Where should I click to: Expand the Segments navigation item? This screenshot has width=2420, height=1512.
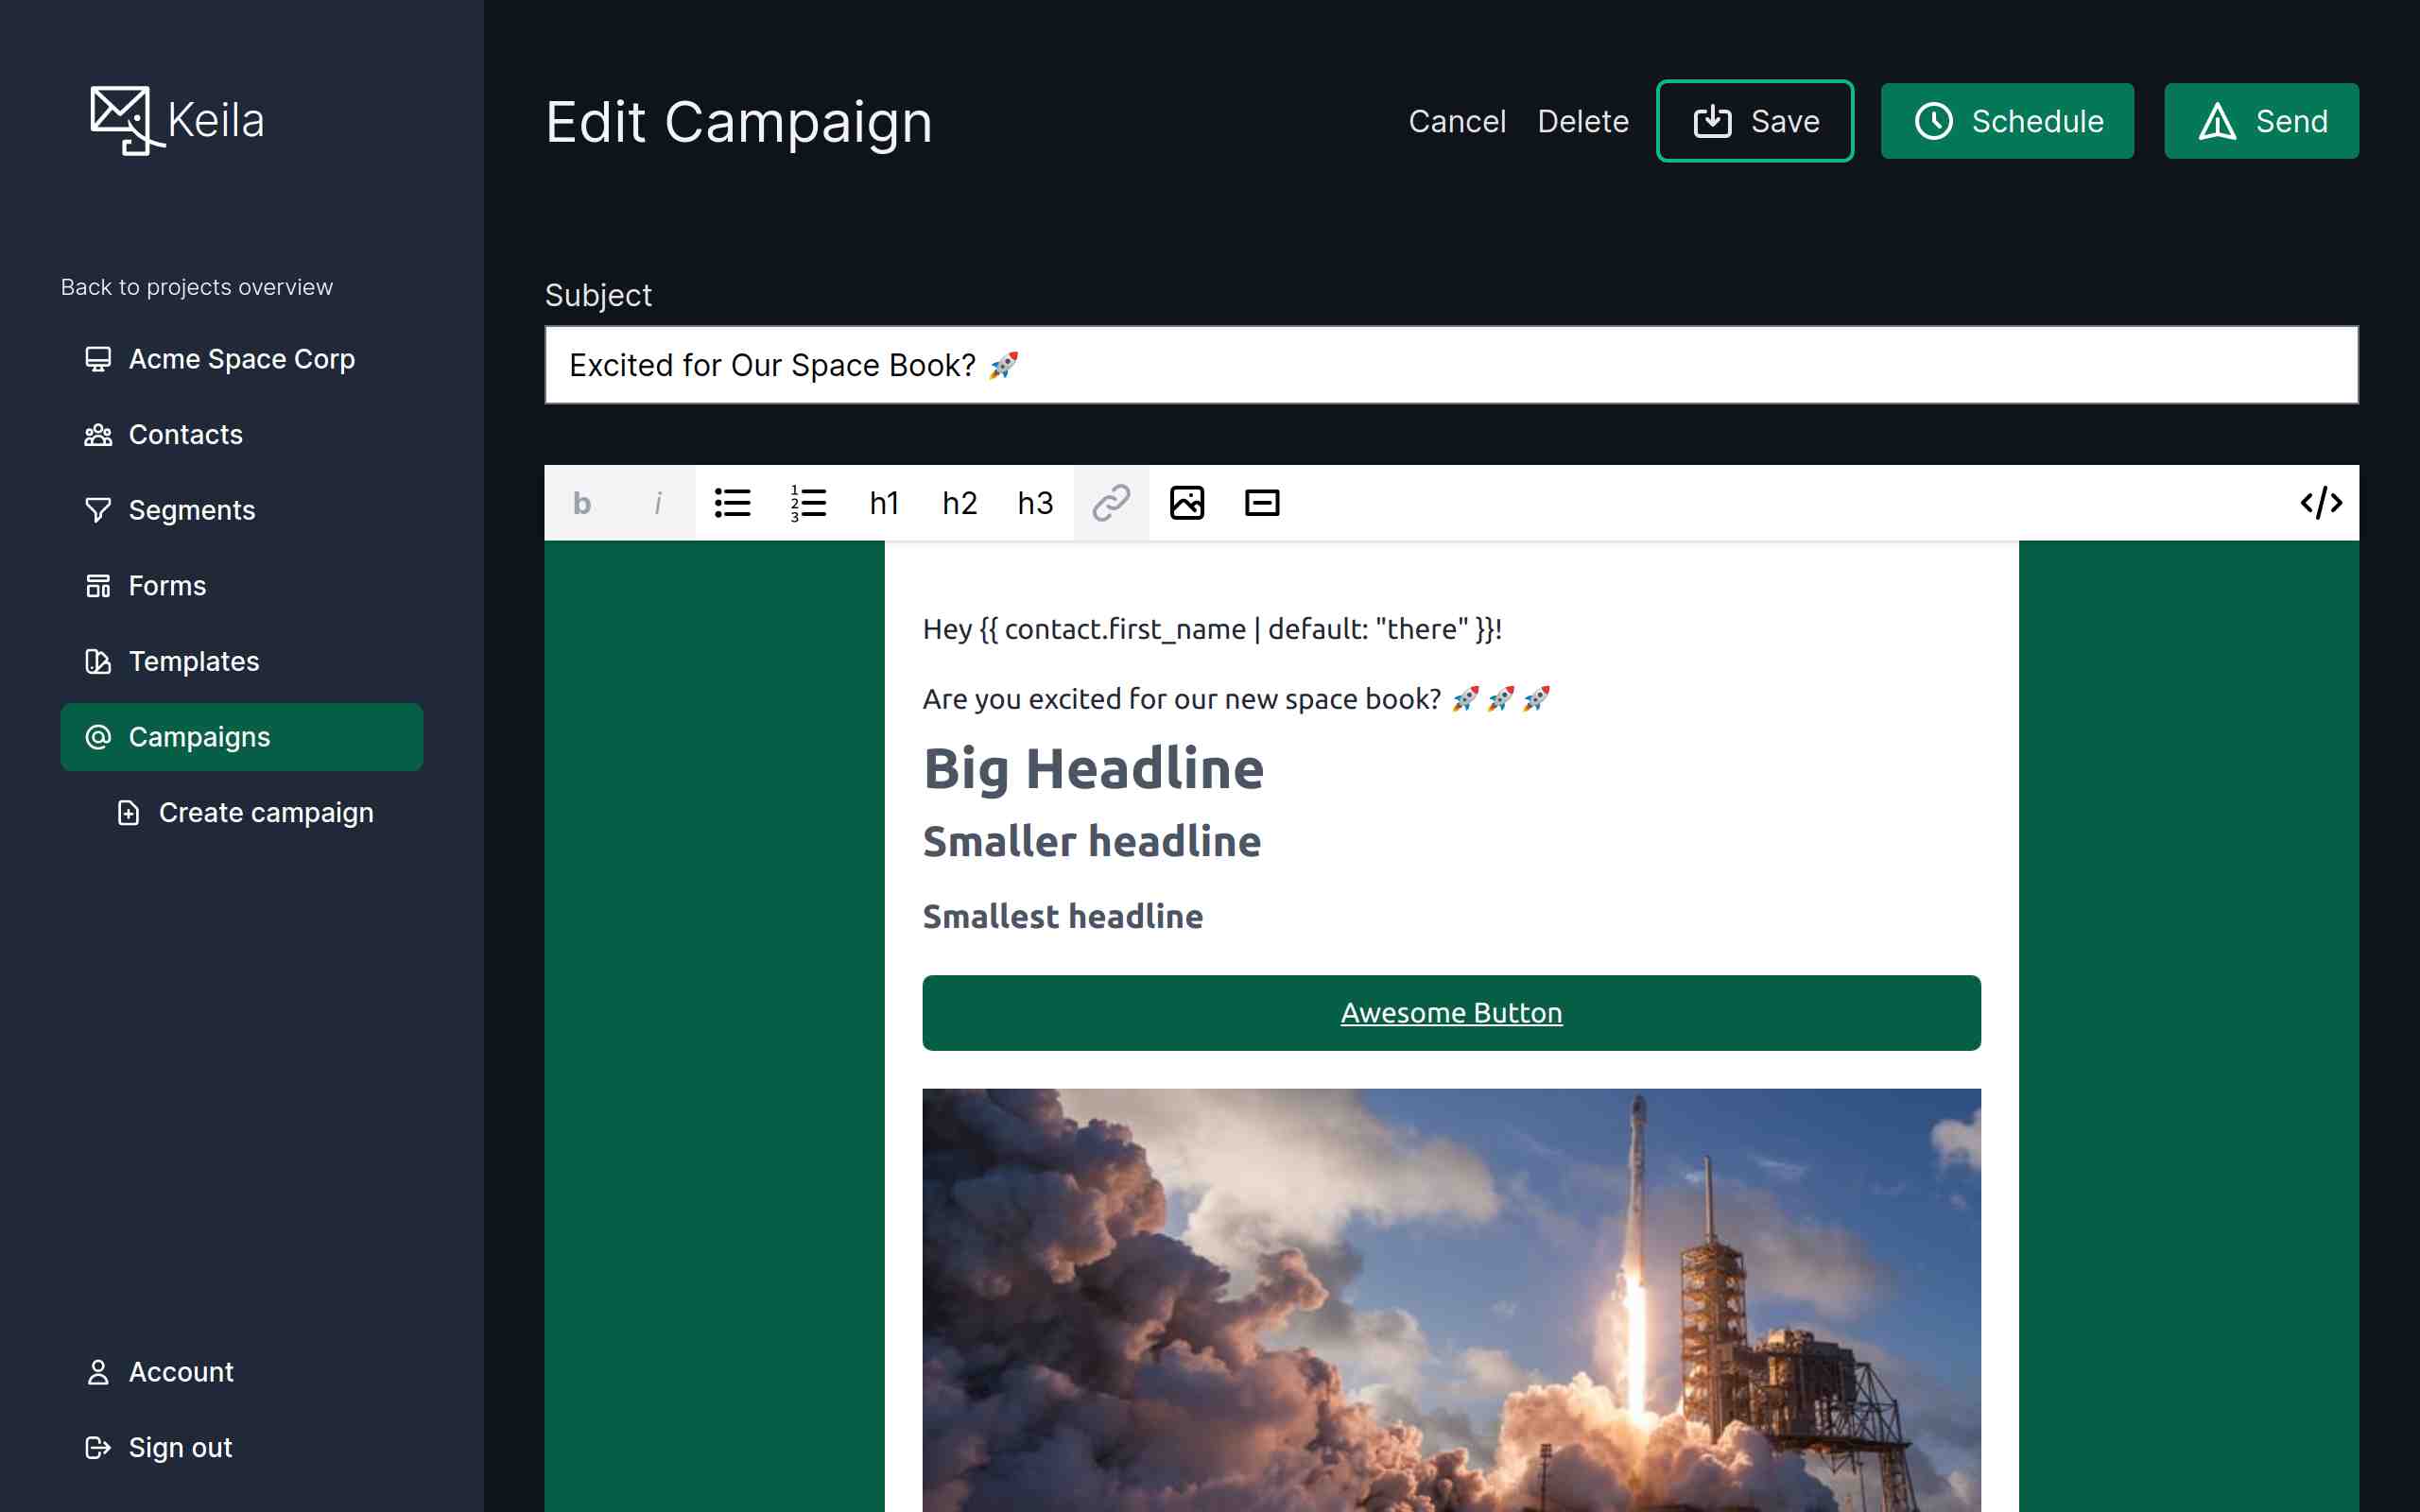click(x=190, y=508)
